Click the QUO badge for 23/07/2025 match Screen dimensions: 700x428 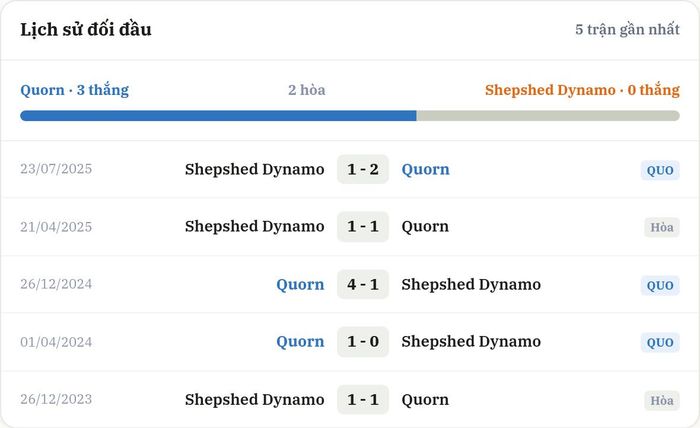click(x=660, y=170)
